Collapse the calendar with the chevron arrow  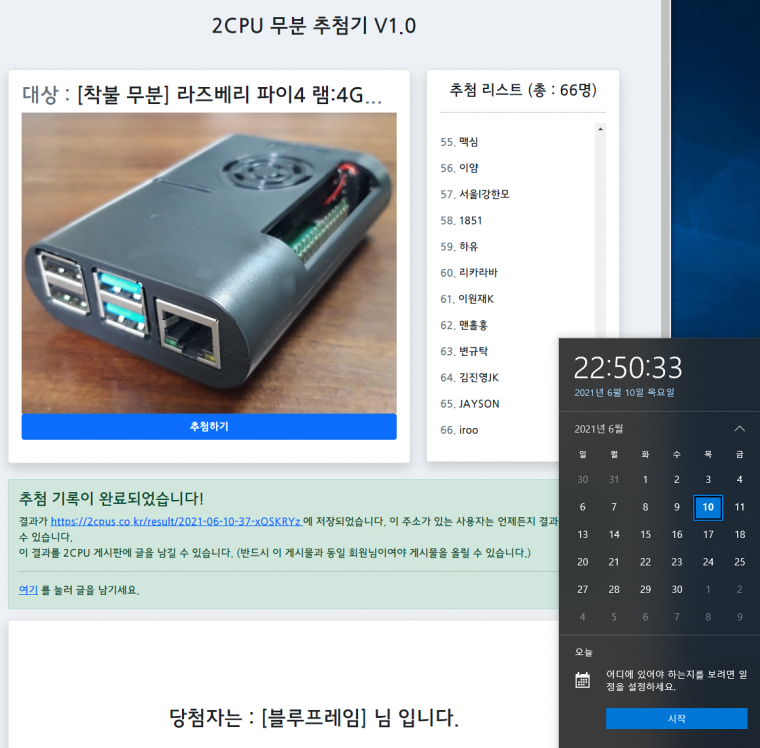click(739, 429)
